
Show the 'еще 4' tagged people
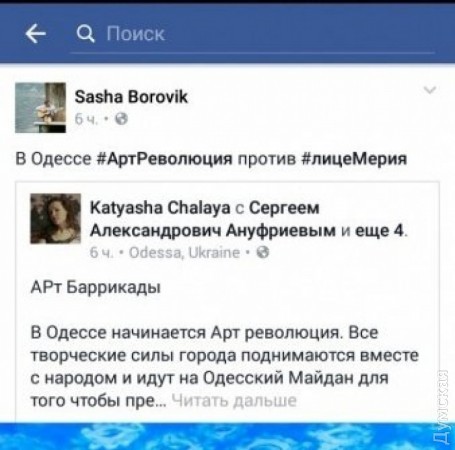pyautogui.click(x=380, y=231)
